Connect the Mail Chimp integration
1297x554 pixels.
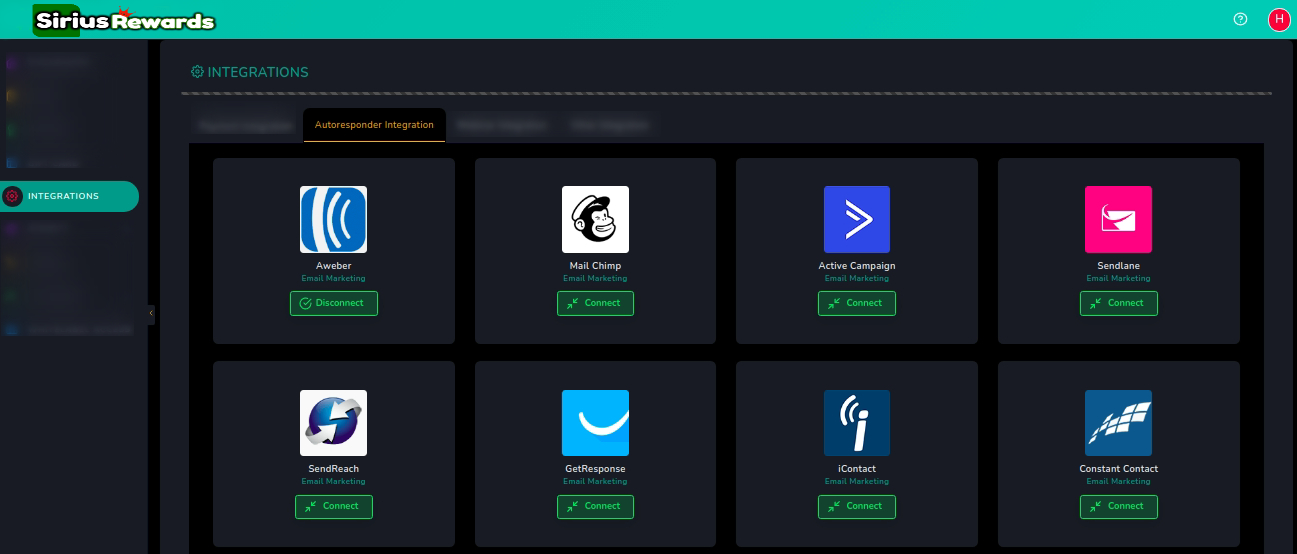tap(595, 303)
